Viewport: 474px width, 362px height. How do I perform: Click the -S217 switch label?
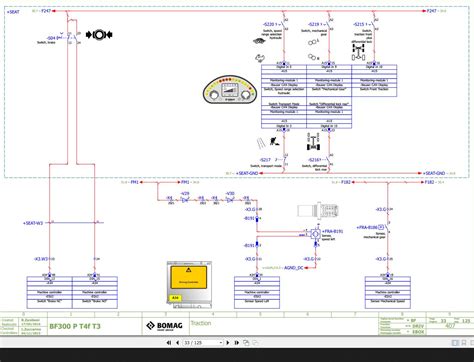265,160
